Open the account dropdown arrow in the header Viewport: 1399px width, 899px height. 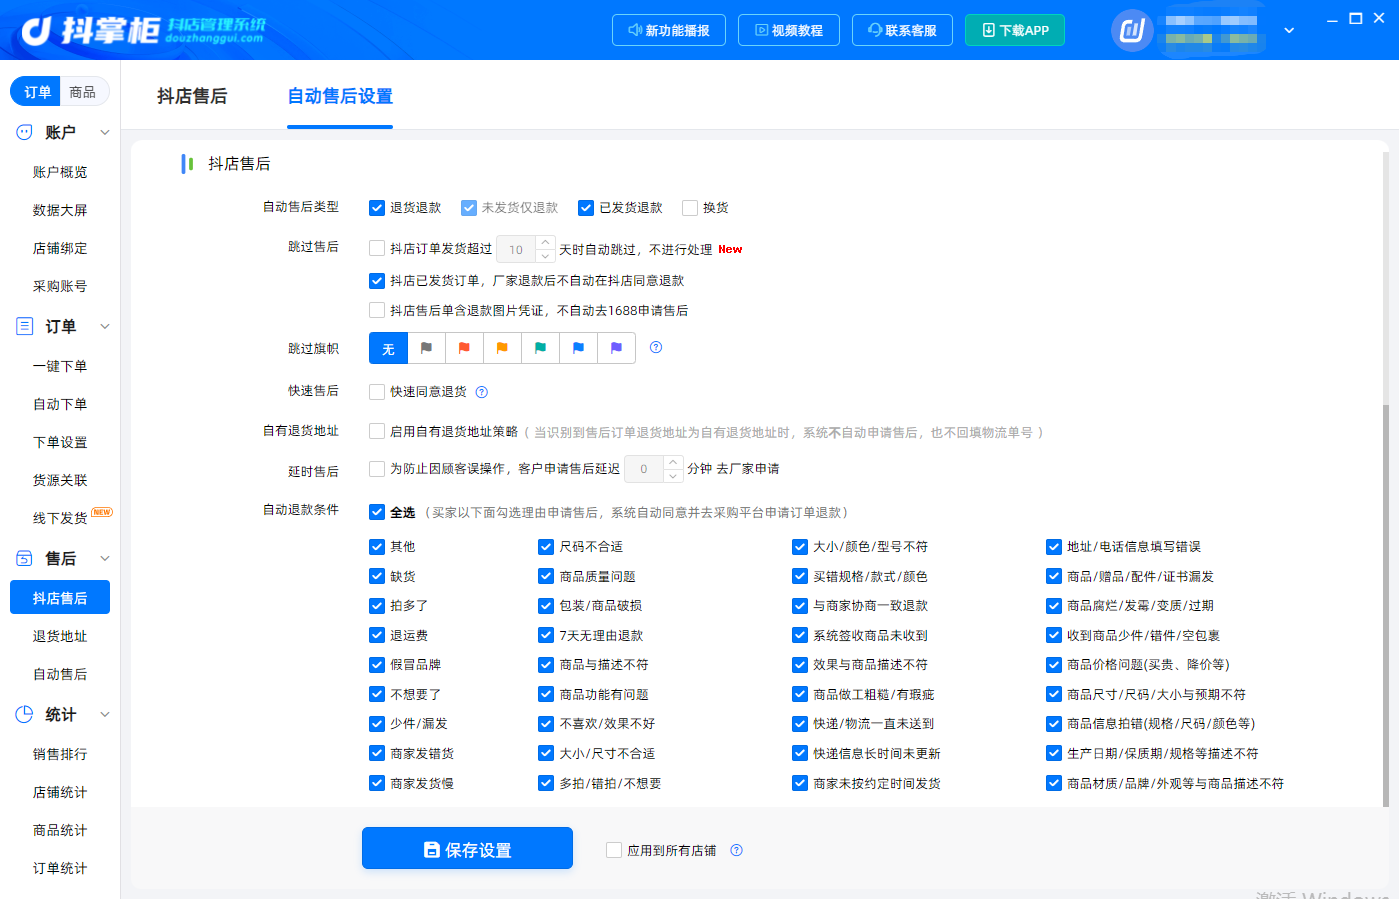tap(1289, 31)
